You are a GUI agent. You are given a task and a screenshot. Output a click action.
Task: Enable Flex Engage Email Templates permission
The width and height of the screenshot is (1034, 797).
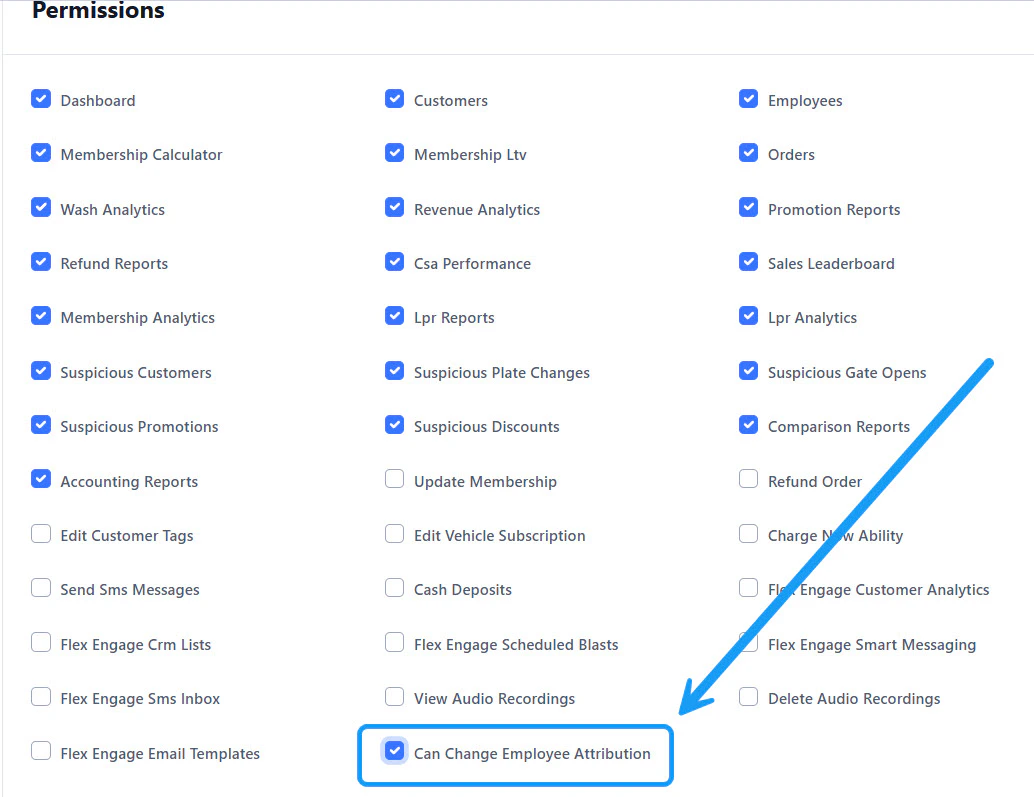point(41,752)
